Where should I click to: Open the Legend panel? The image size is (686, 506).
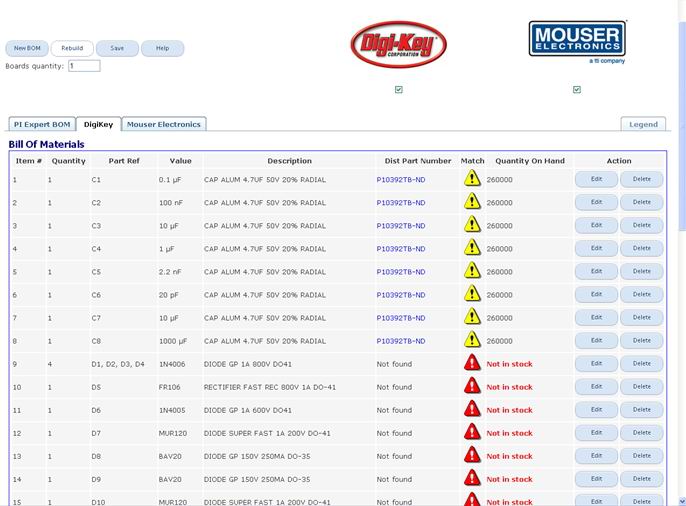(x=643, y=124)
